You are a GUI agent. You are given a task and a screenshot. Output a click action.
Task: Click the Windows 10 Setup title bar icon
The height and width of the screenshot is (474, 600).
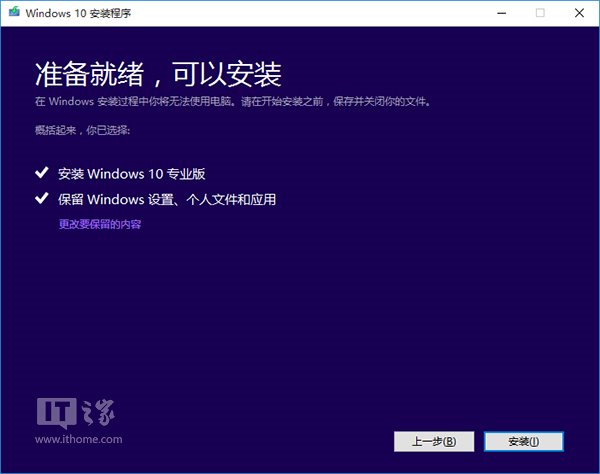pos(12,13)
